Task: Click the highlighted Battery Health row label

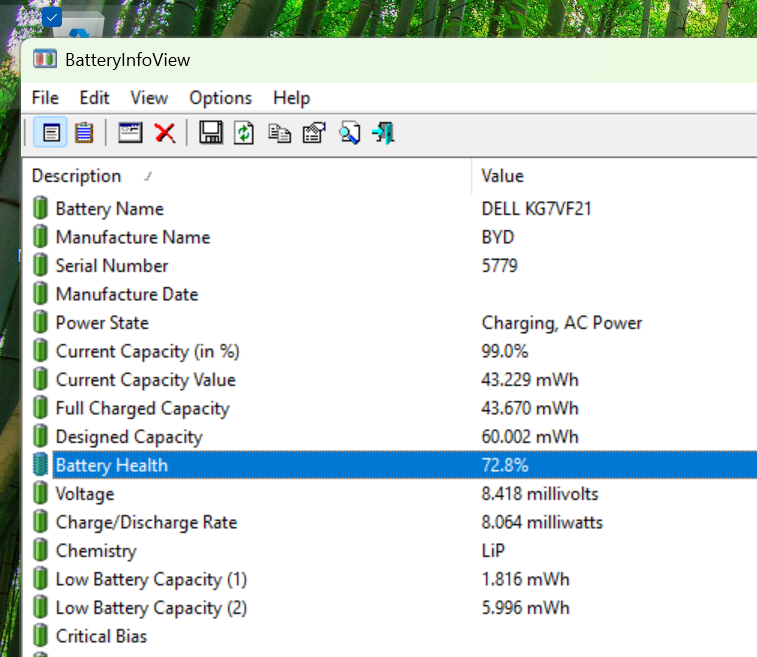Action: point(112,465)
